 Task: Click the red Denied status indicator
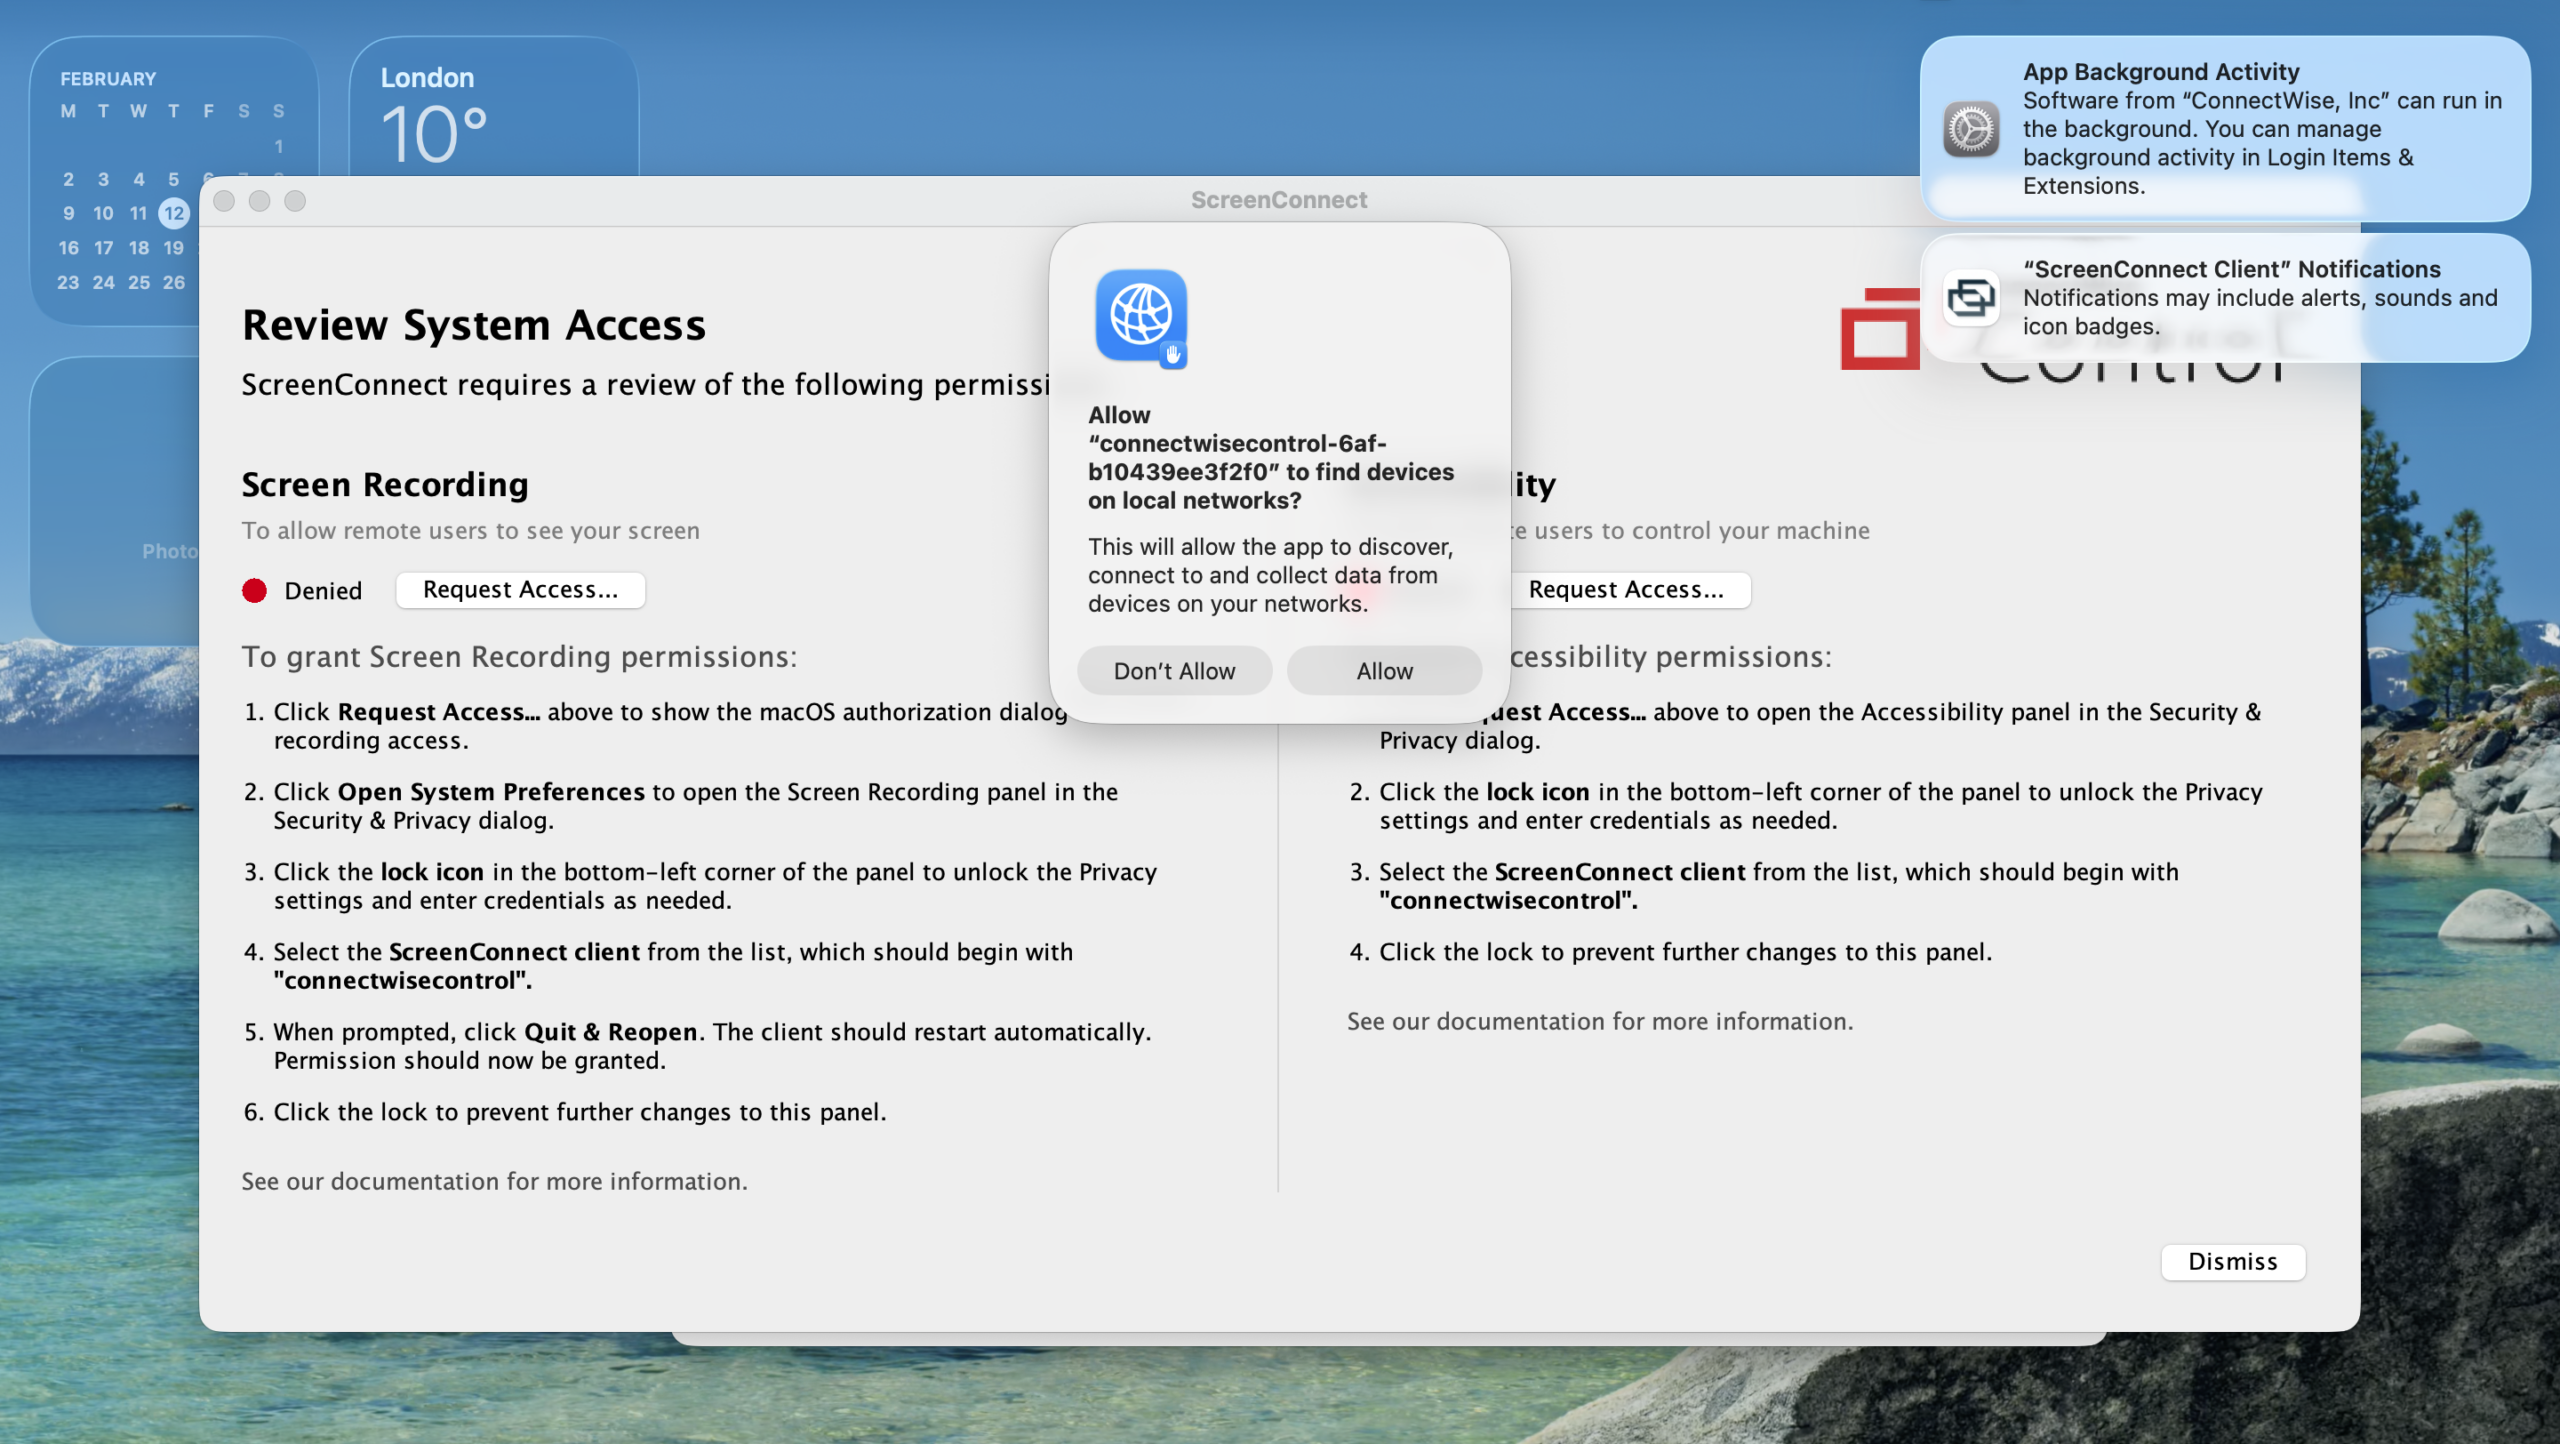click(255, 591)
